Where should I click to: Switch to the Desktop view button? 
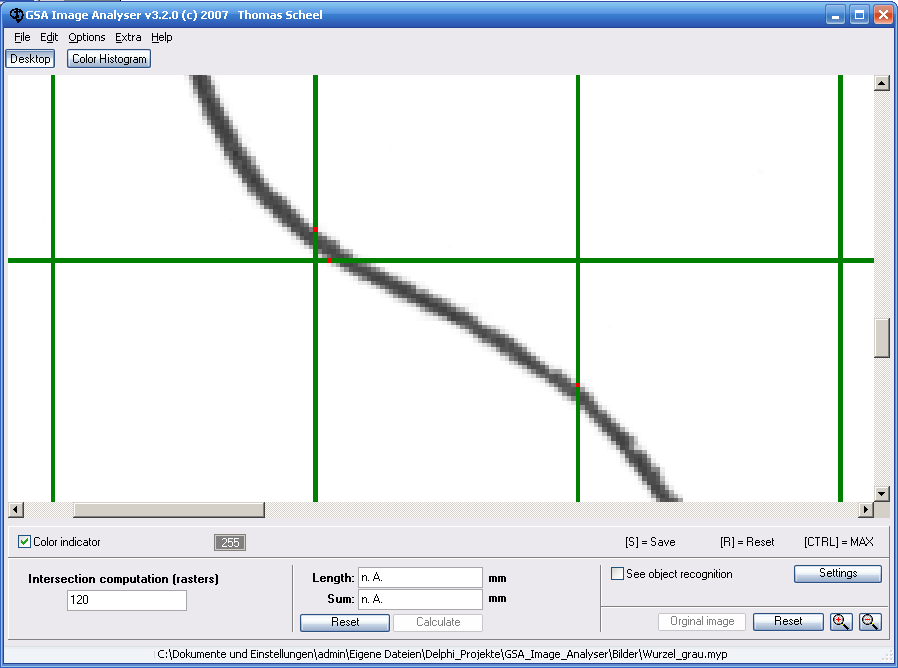[30, 59]
